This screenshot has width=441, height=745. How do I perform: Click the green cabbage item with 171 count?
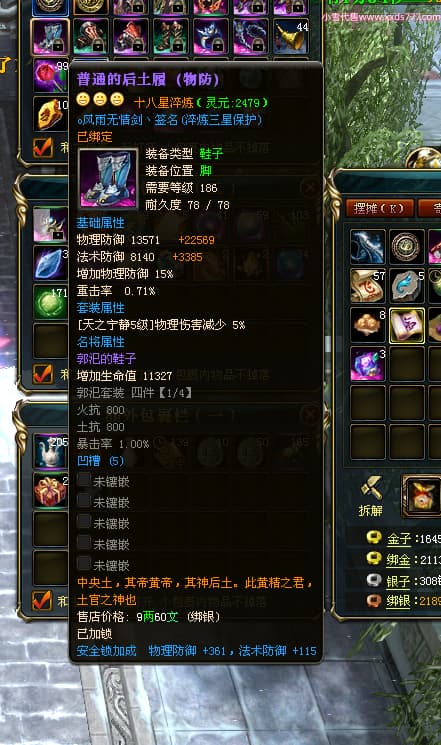pyautogui.click(x=51, y=302)
